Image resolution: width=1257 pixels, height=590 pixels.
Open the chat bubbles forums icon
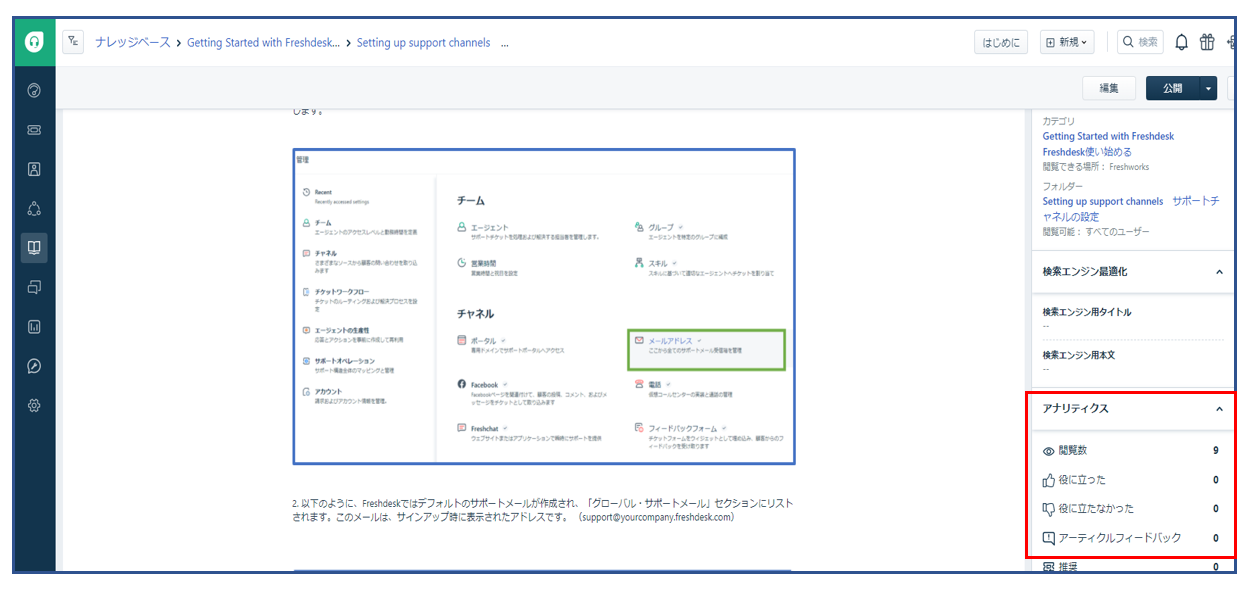pyautogui.click(x=34, y=287)
